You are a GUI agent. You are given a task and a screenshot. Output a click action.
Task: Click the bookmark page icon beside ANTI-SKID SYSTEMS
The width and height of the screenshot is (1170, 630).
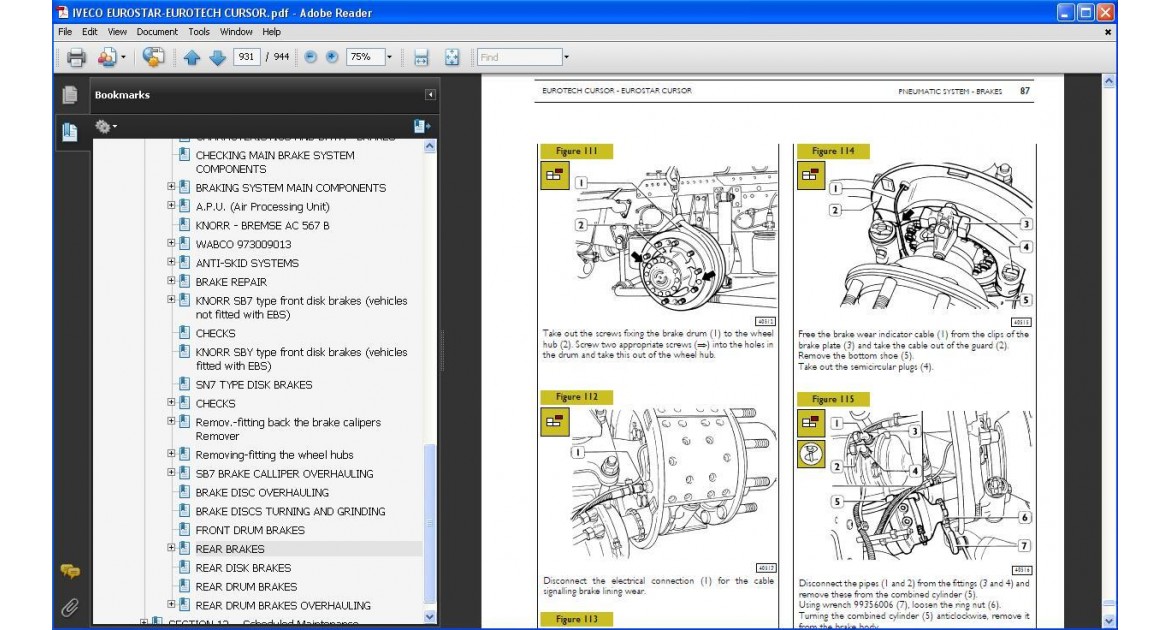pos(184,262)
